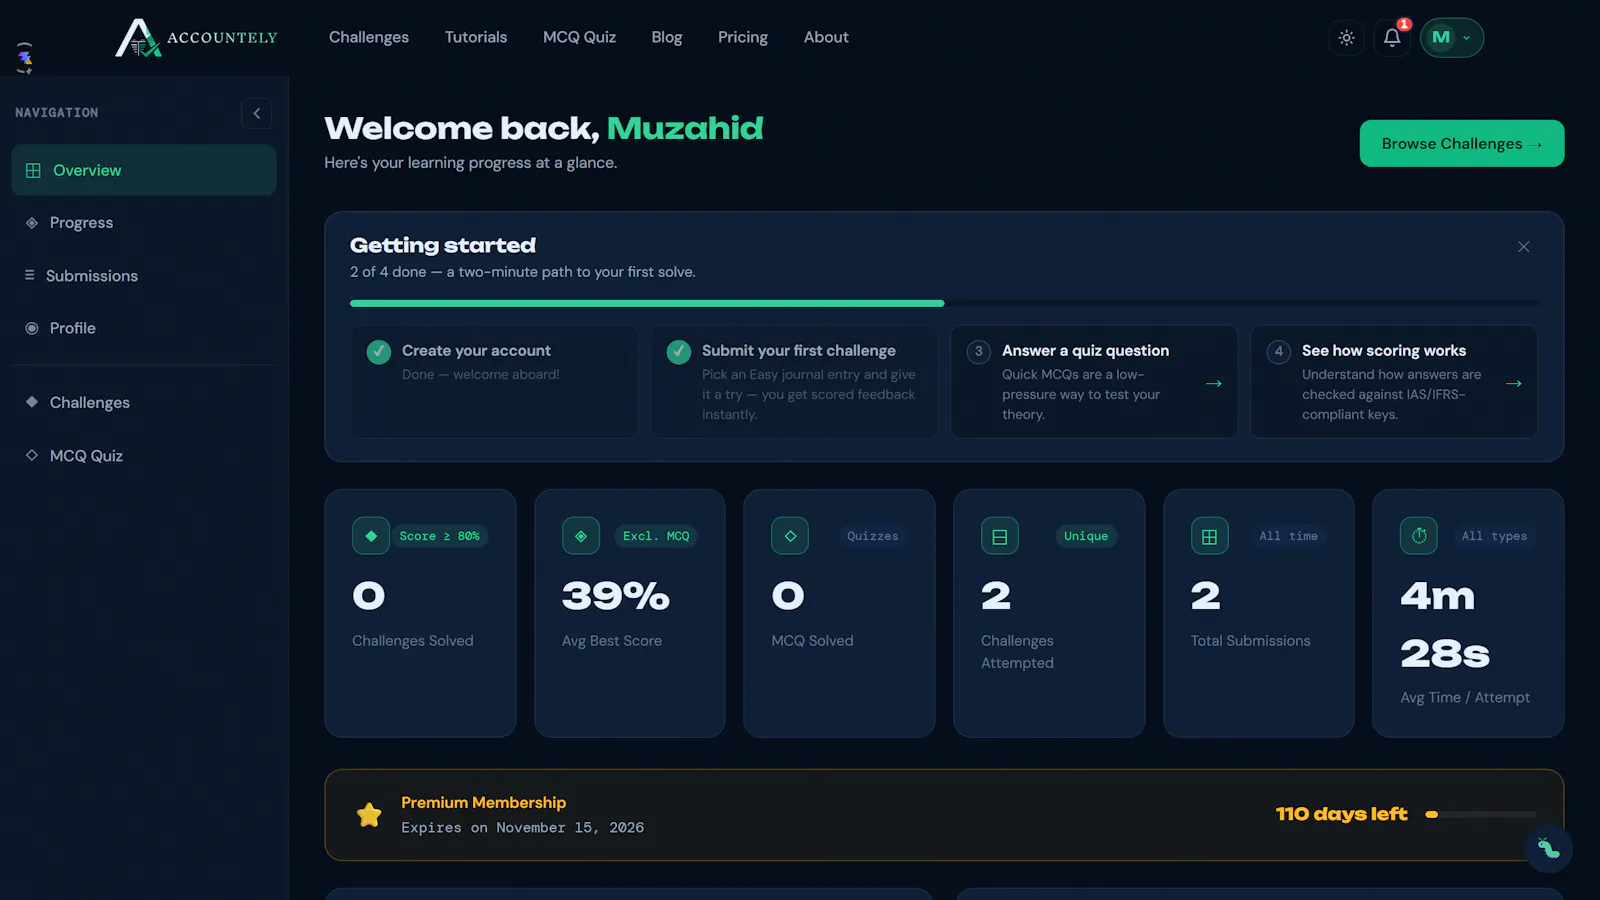Open Challenges in the sidebar
Screen dimensions: 1600x900
point(144,402)
